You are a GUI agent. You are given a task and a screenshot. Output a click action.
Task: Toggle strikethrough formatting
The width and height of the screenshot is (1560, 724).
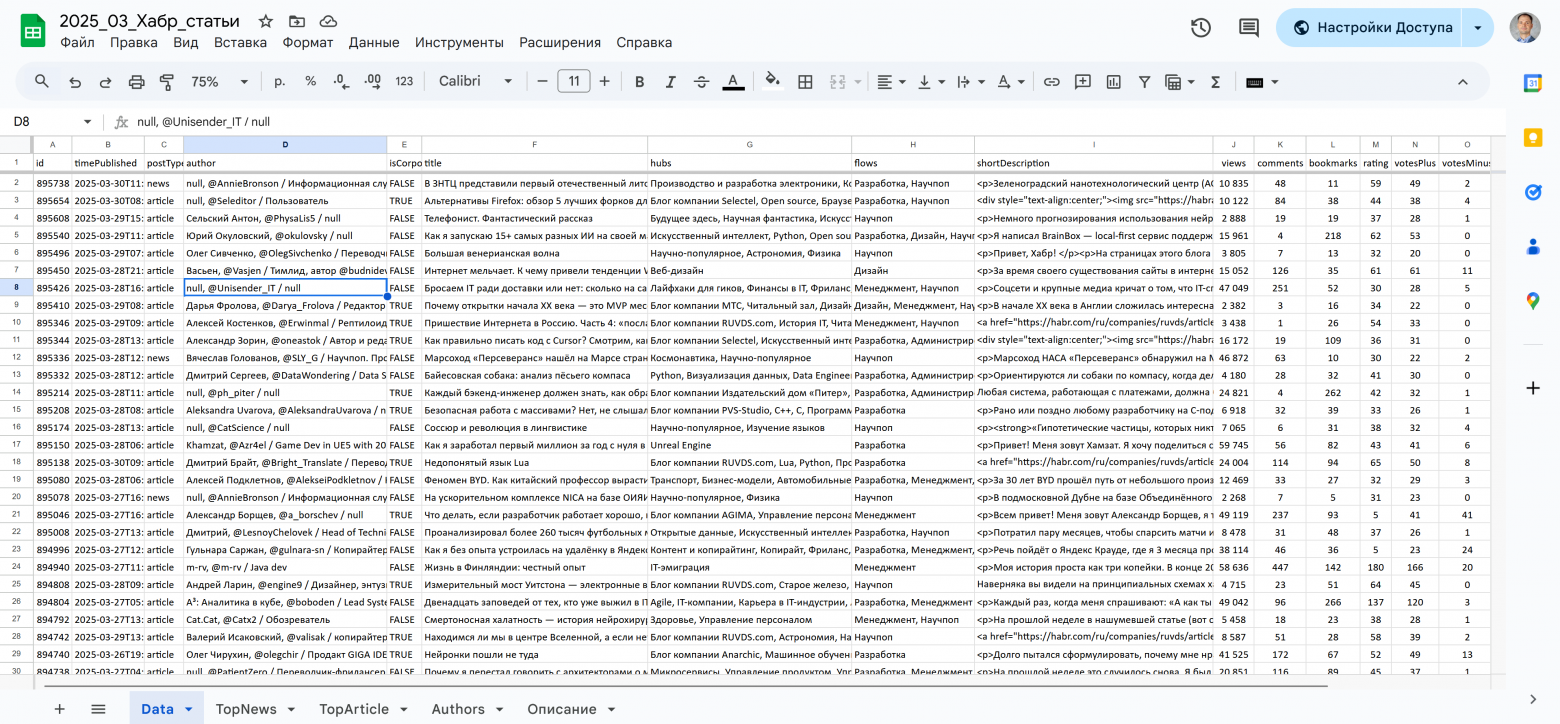pyautogui.click(x=701, y=82)
